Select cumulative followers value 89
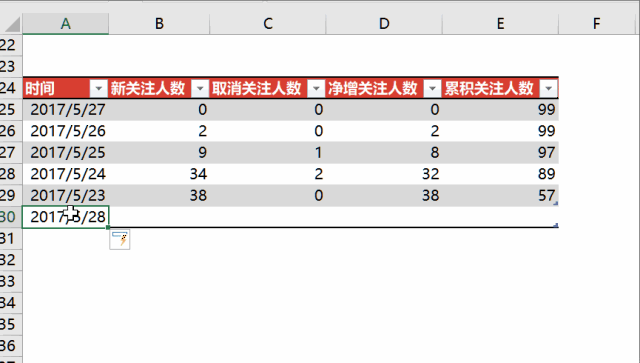The image size is (640, 363). (x=500, y=174)
